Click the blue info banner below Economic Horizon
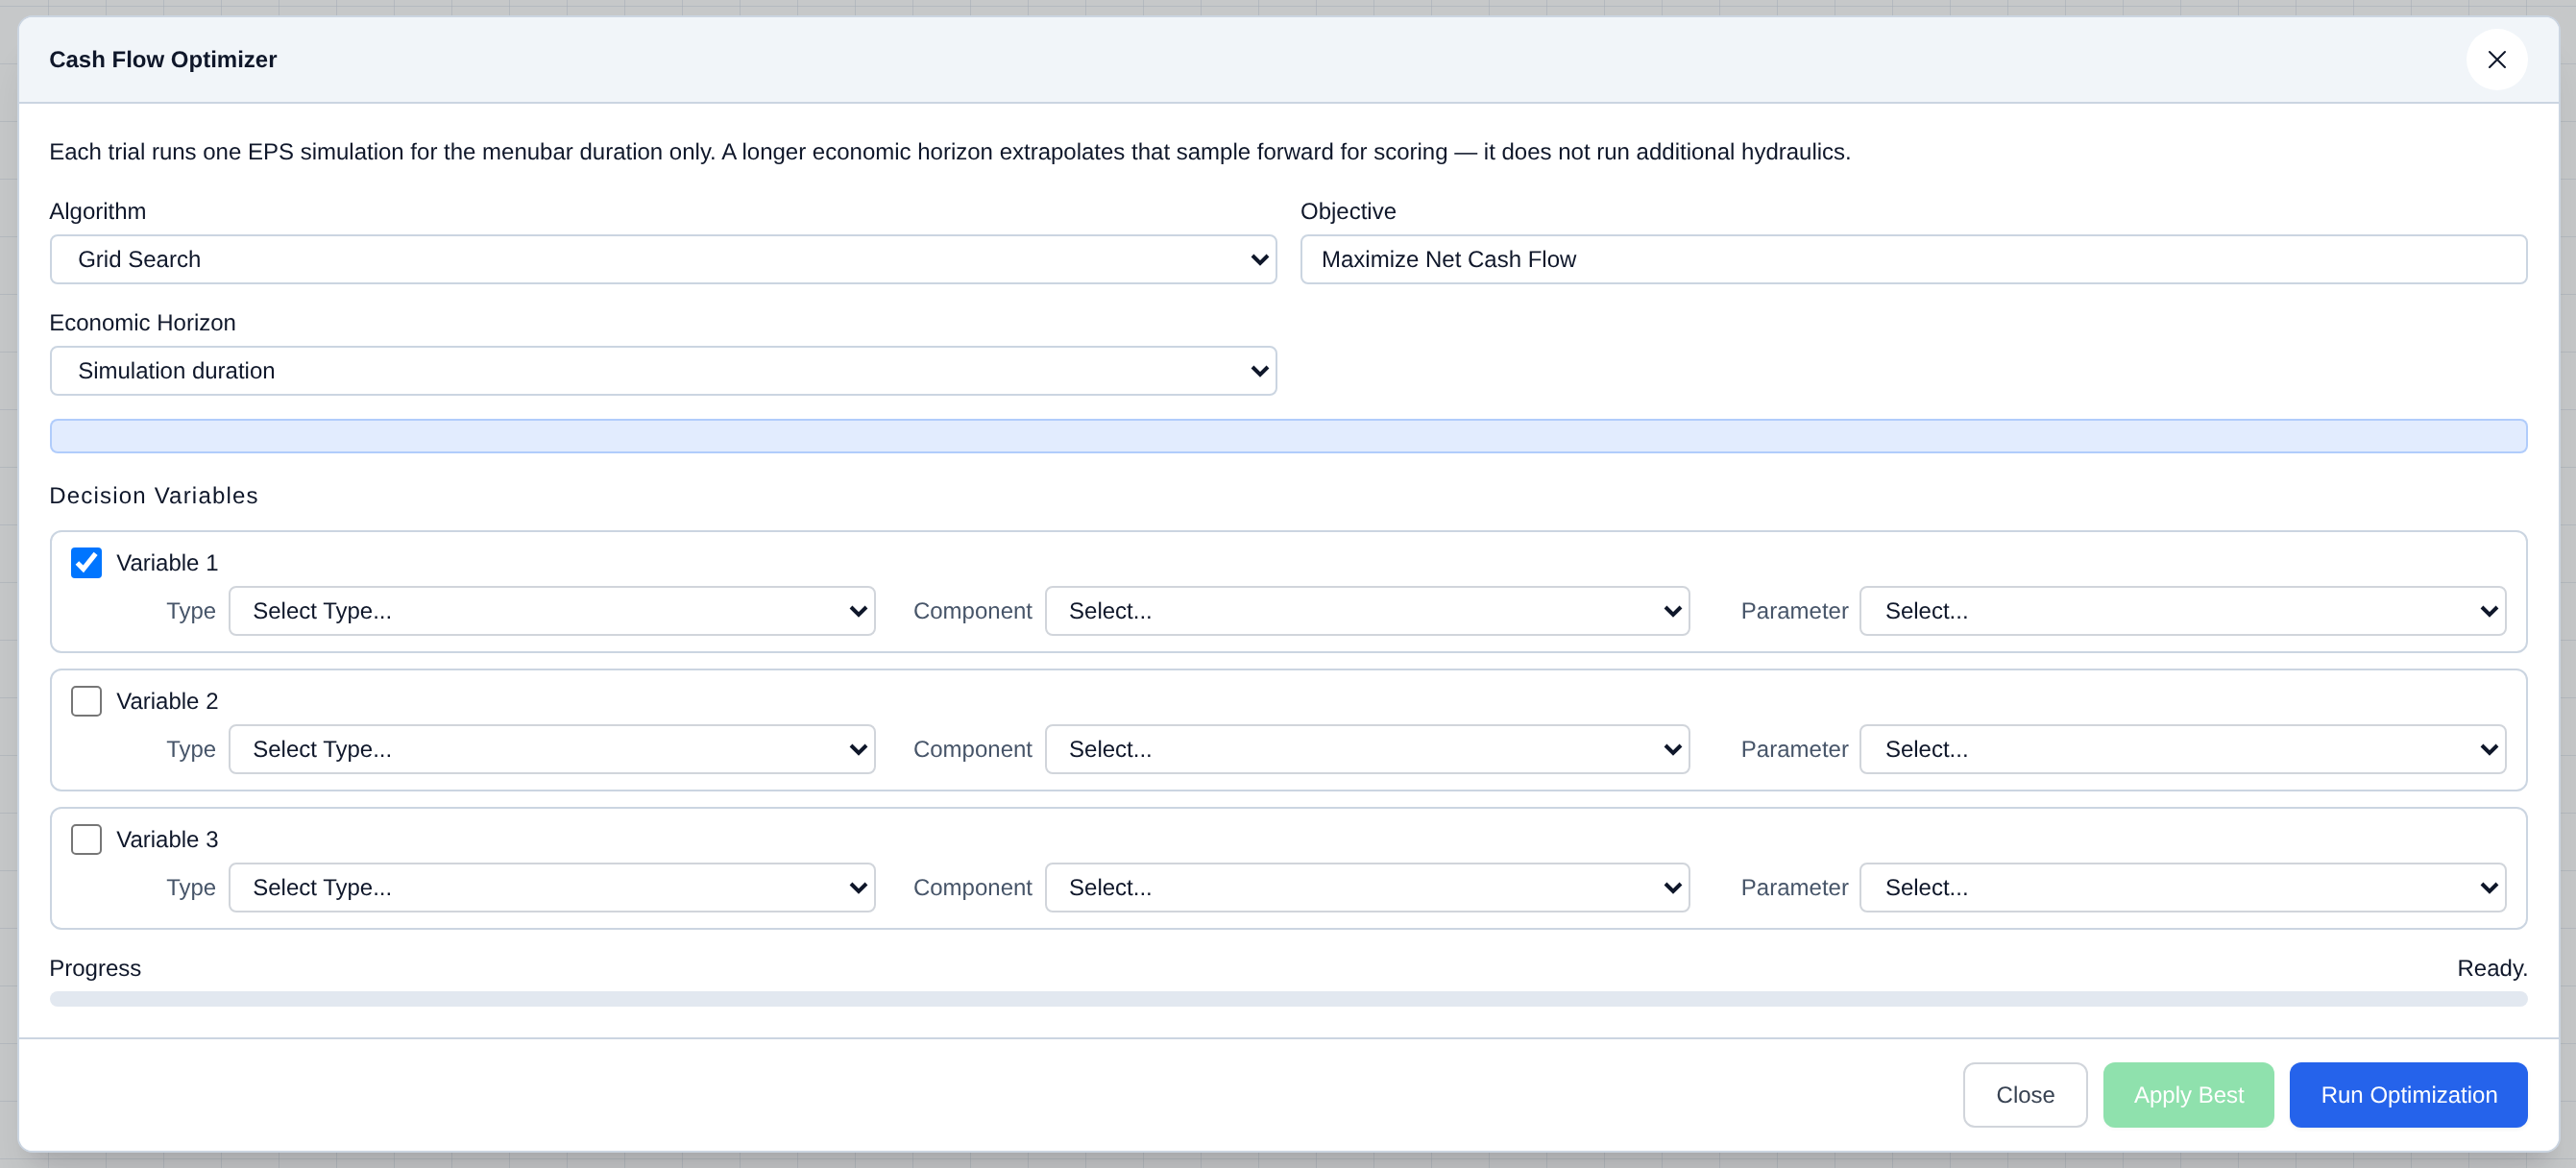Screen dimensions: 2576x1168 (1288, 435)
